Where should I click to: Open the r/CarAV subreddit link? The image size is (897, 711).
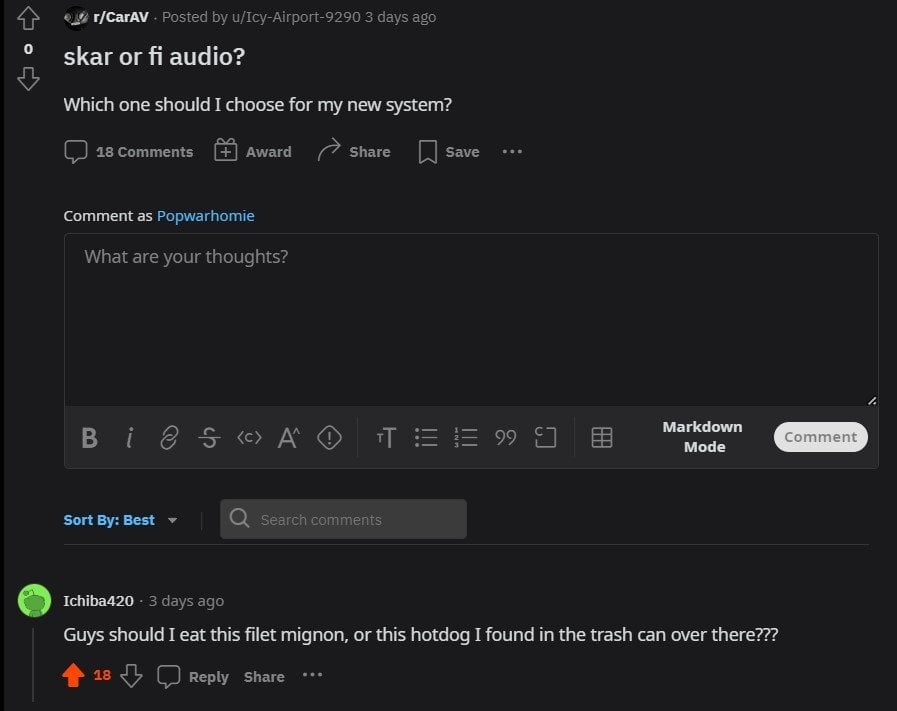pyautogui.click(x=120, y=17)
